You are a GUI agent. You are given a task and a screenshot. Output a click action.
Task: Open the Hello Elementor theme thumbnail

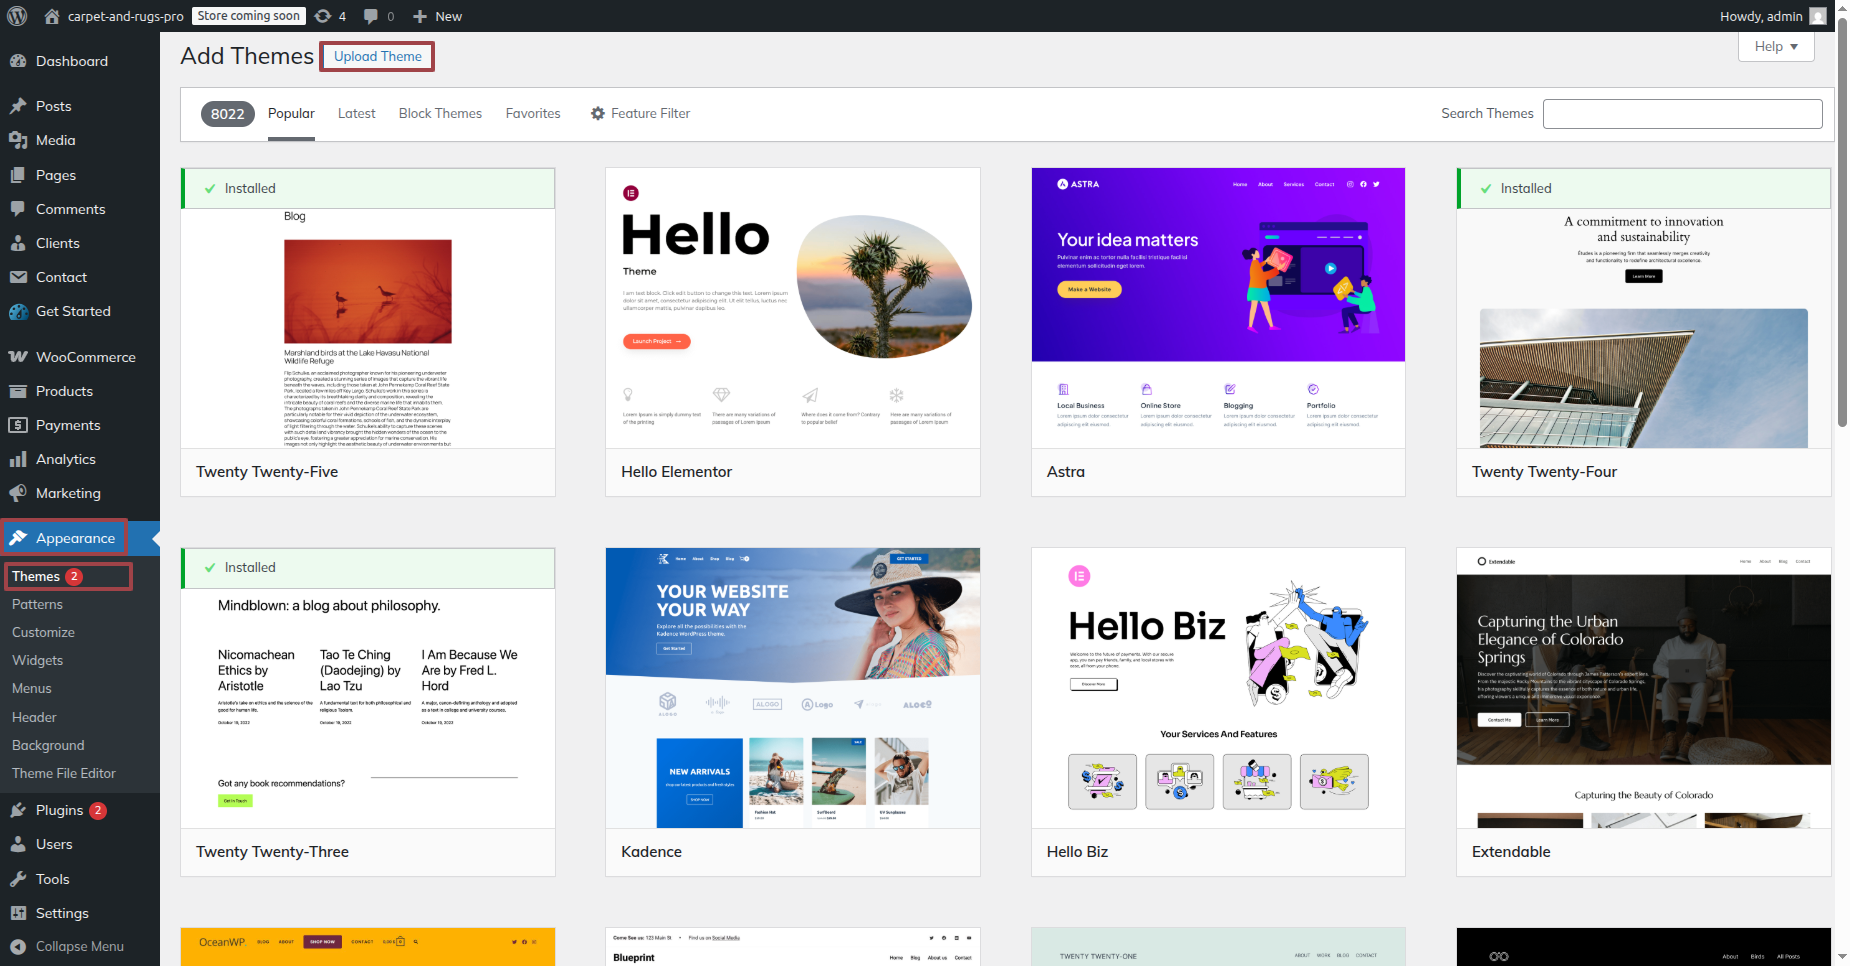tap(793, 308)
